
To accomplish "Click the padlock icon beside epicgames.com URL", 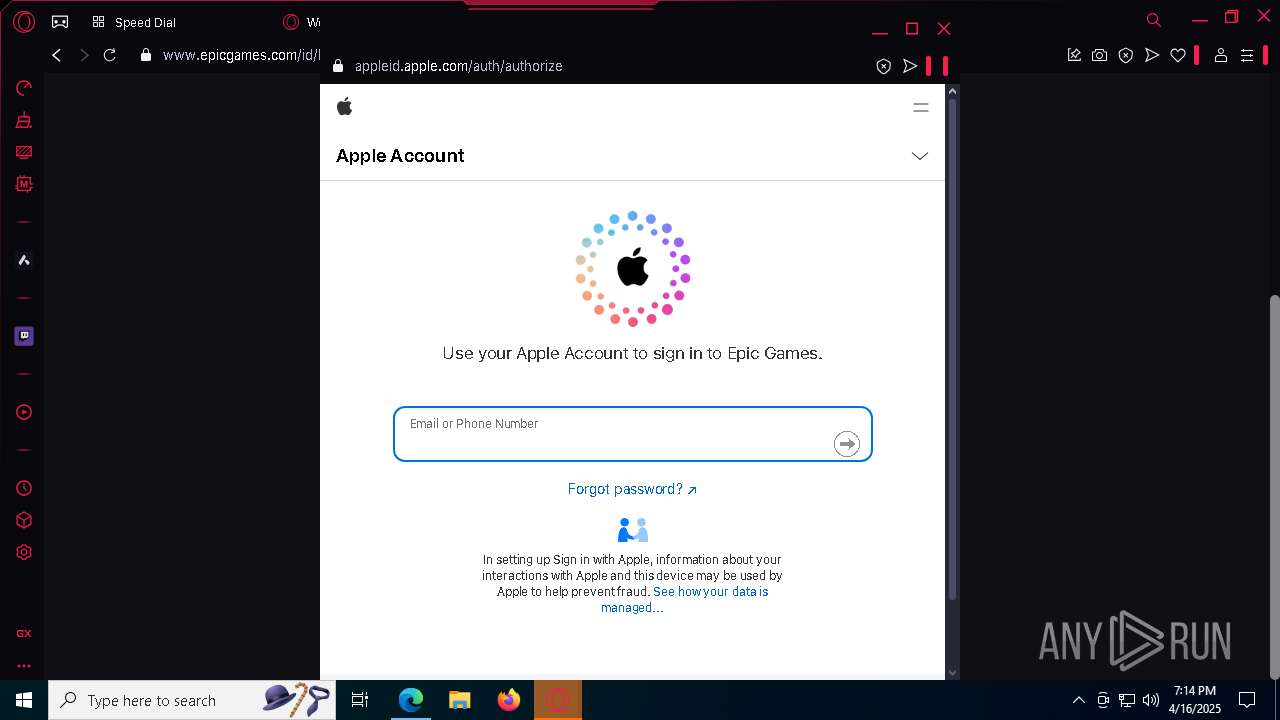I will 146,55.
